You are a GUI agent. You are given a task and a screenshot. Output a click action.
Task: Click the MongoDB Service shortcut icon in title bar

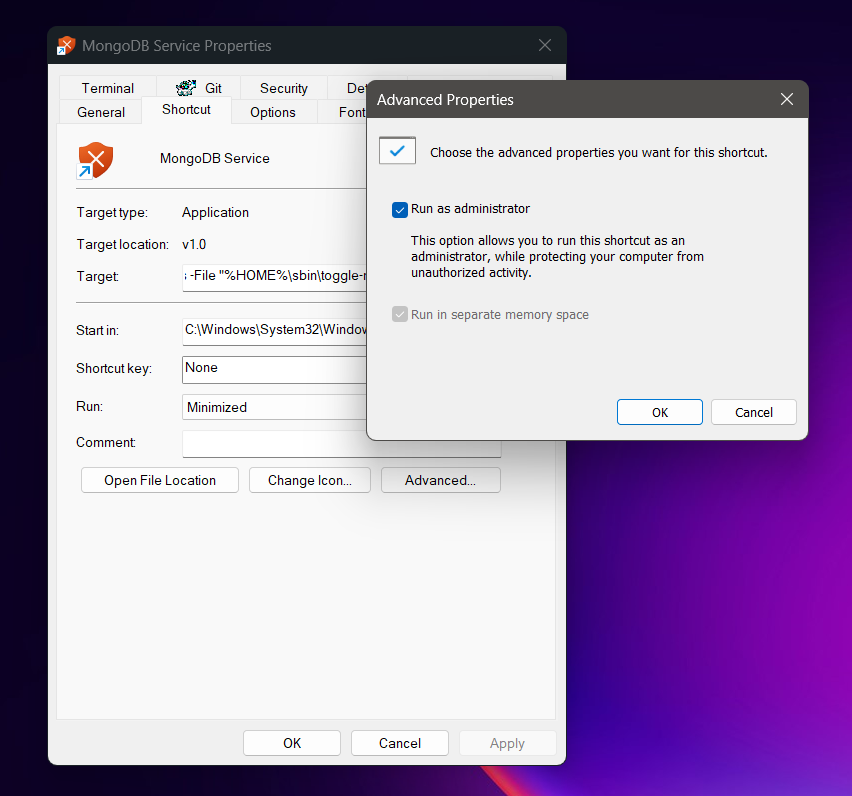point(66,46)
